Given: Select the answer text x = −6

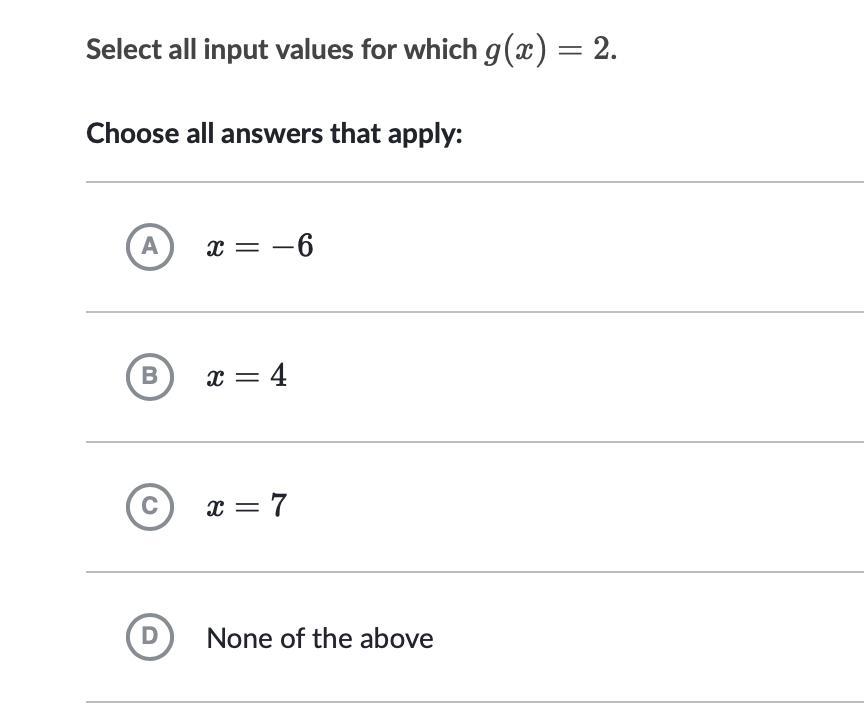Looking at the screenshot, I should coord(259,246).
